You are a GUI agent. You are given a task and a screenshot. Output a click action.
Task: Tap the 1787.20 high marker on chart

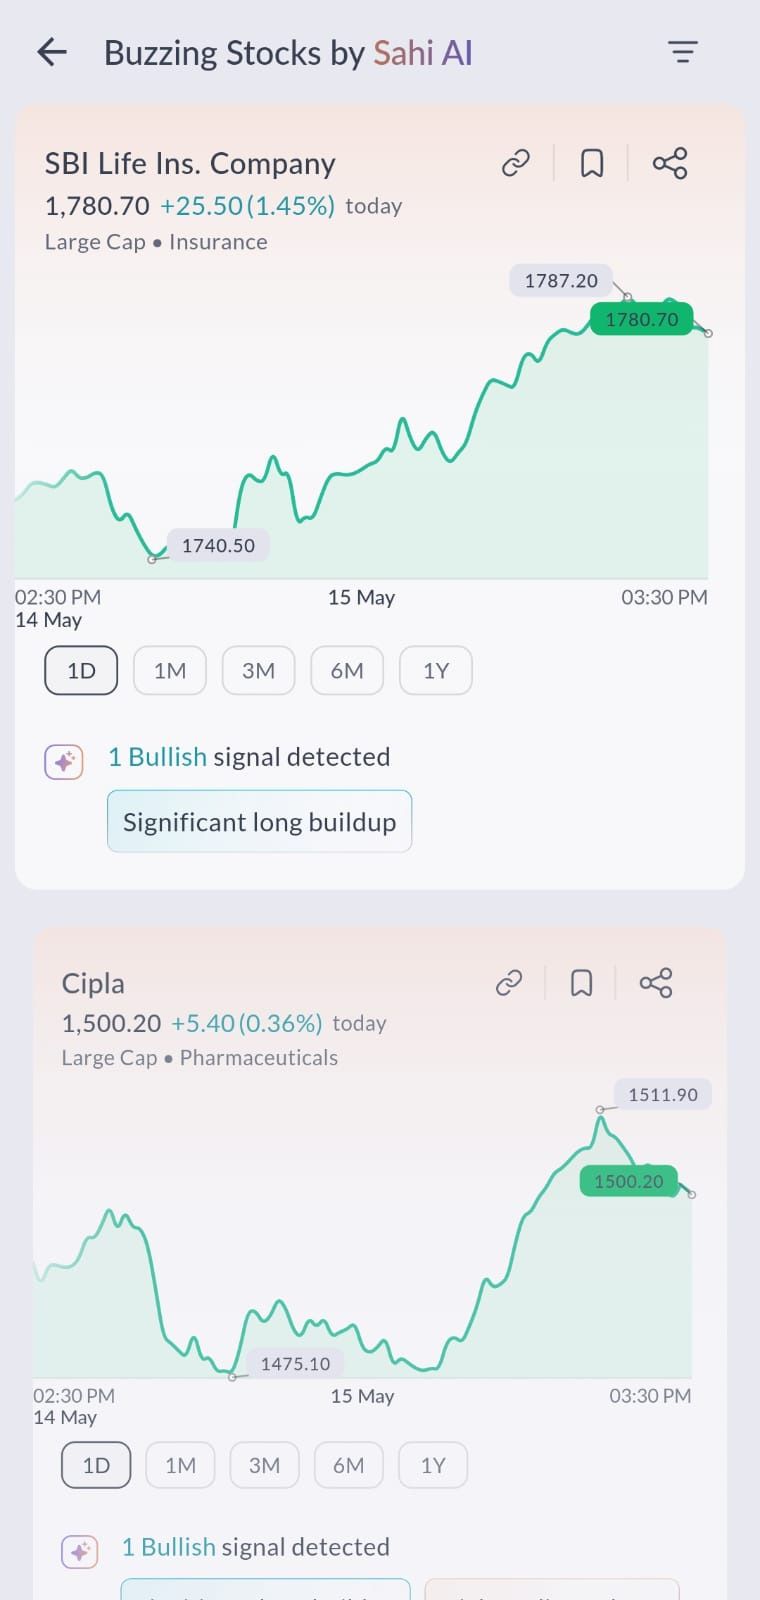561,281
